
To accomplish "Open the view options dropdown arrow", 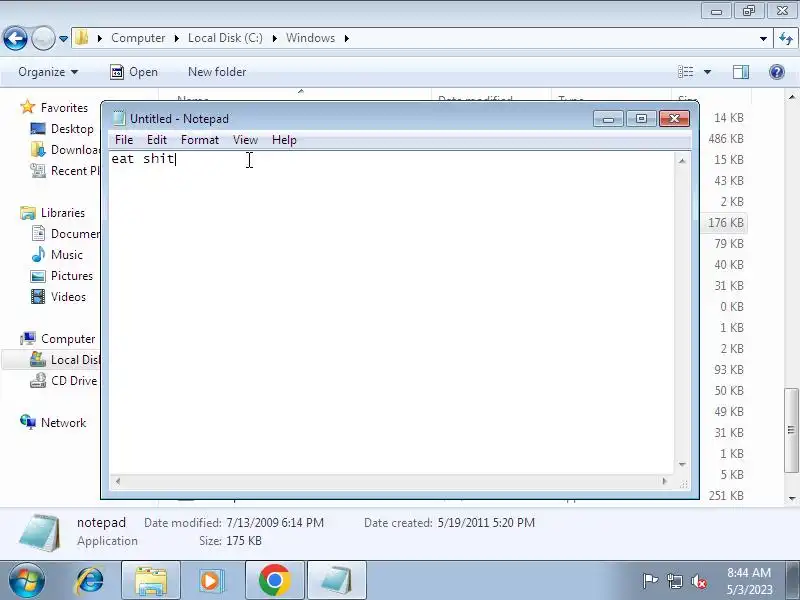I will click(708, 72).
